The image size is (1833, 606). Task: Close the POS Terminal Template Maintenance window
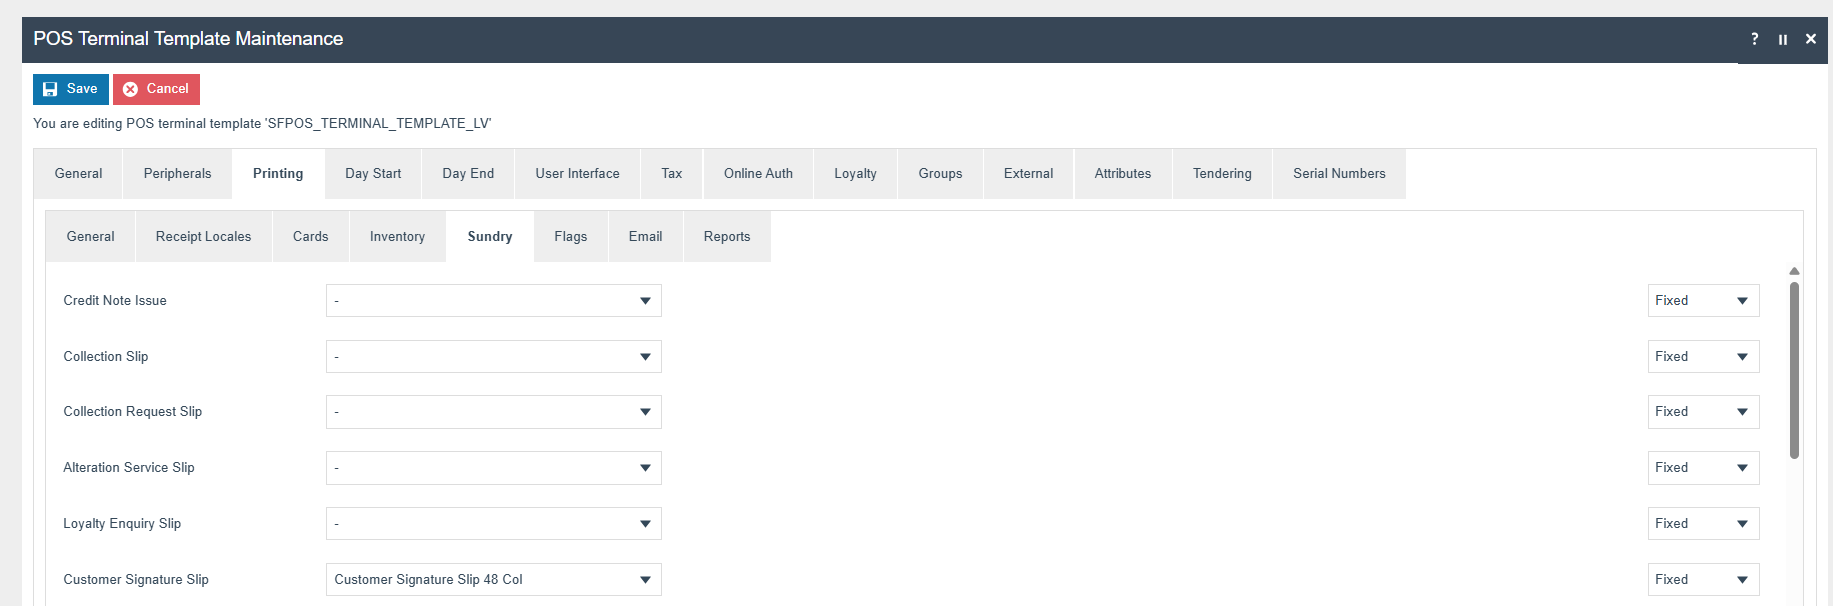(x=1810, y=39)
